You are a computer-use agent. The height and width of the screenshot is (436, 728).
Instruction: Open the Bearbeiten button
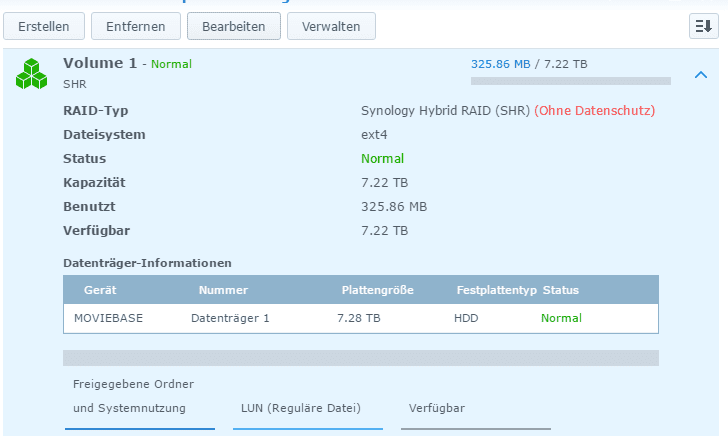point(234,26)
